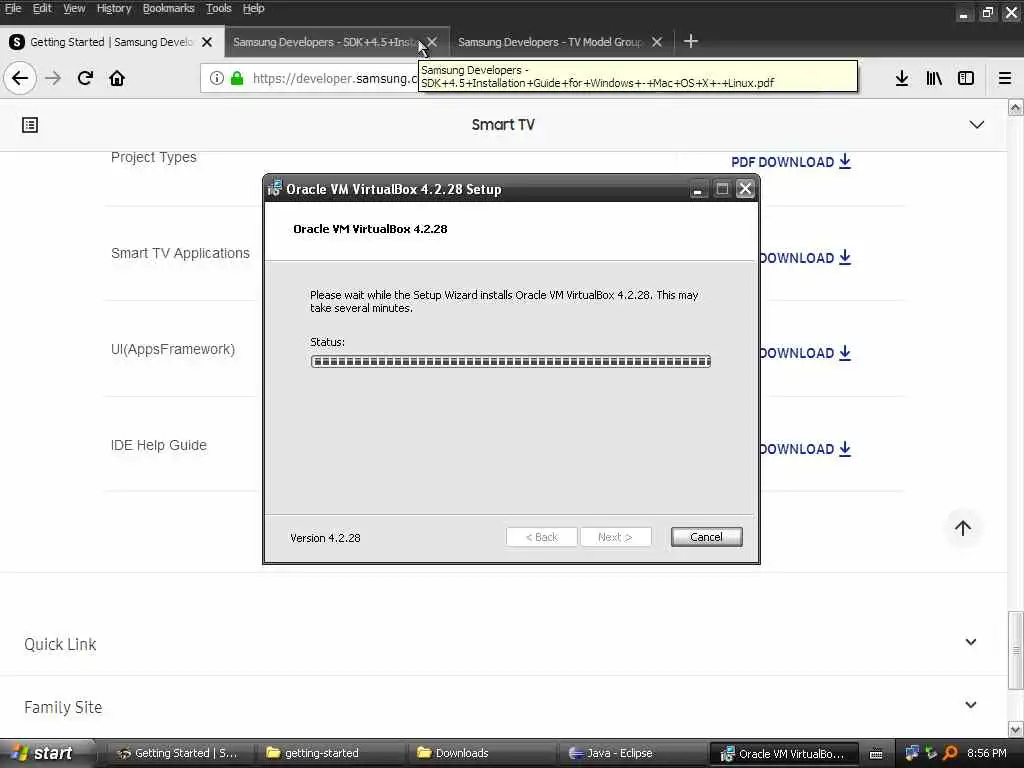Click the IDE Help Guide row label
The image size is (1024, 768).
pos(159,445)
